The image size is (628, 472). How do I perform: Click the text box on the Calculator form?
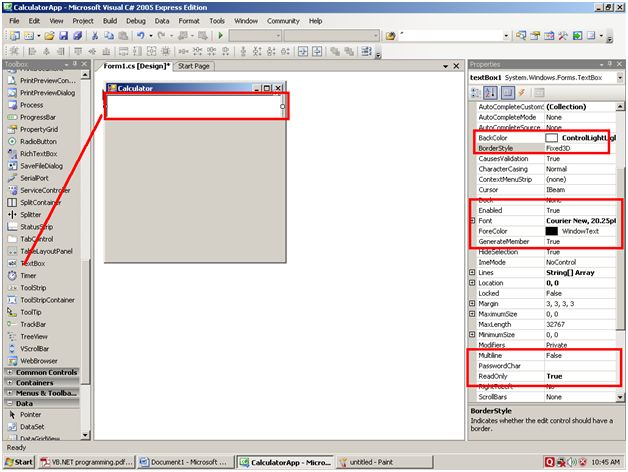click(x=195, y=106)
